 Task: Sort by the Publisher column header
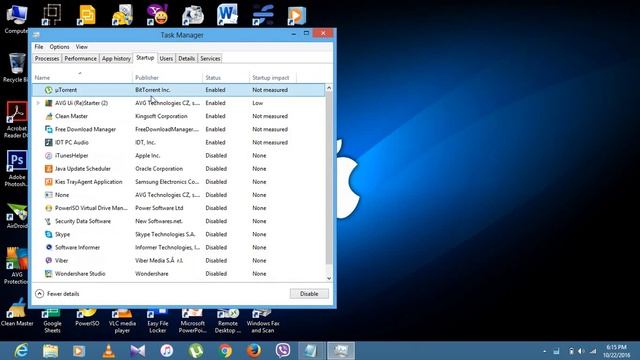(167, 78)
